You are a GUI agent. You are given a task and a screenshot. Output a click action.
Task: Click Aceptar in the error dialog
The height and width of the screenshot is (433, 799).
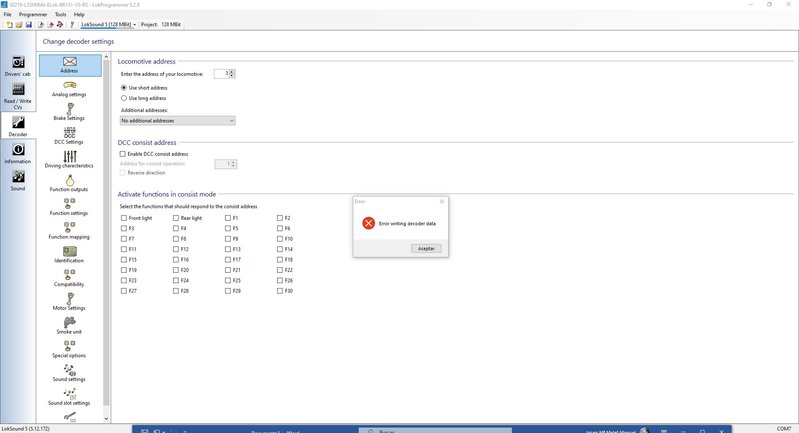(426, 249)
